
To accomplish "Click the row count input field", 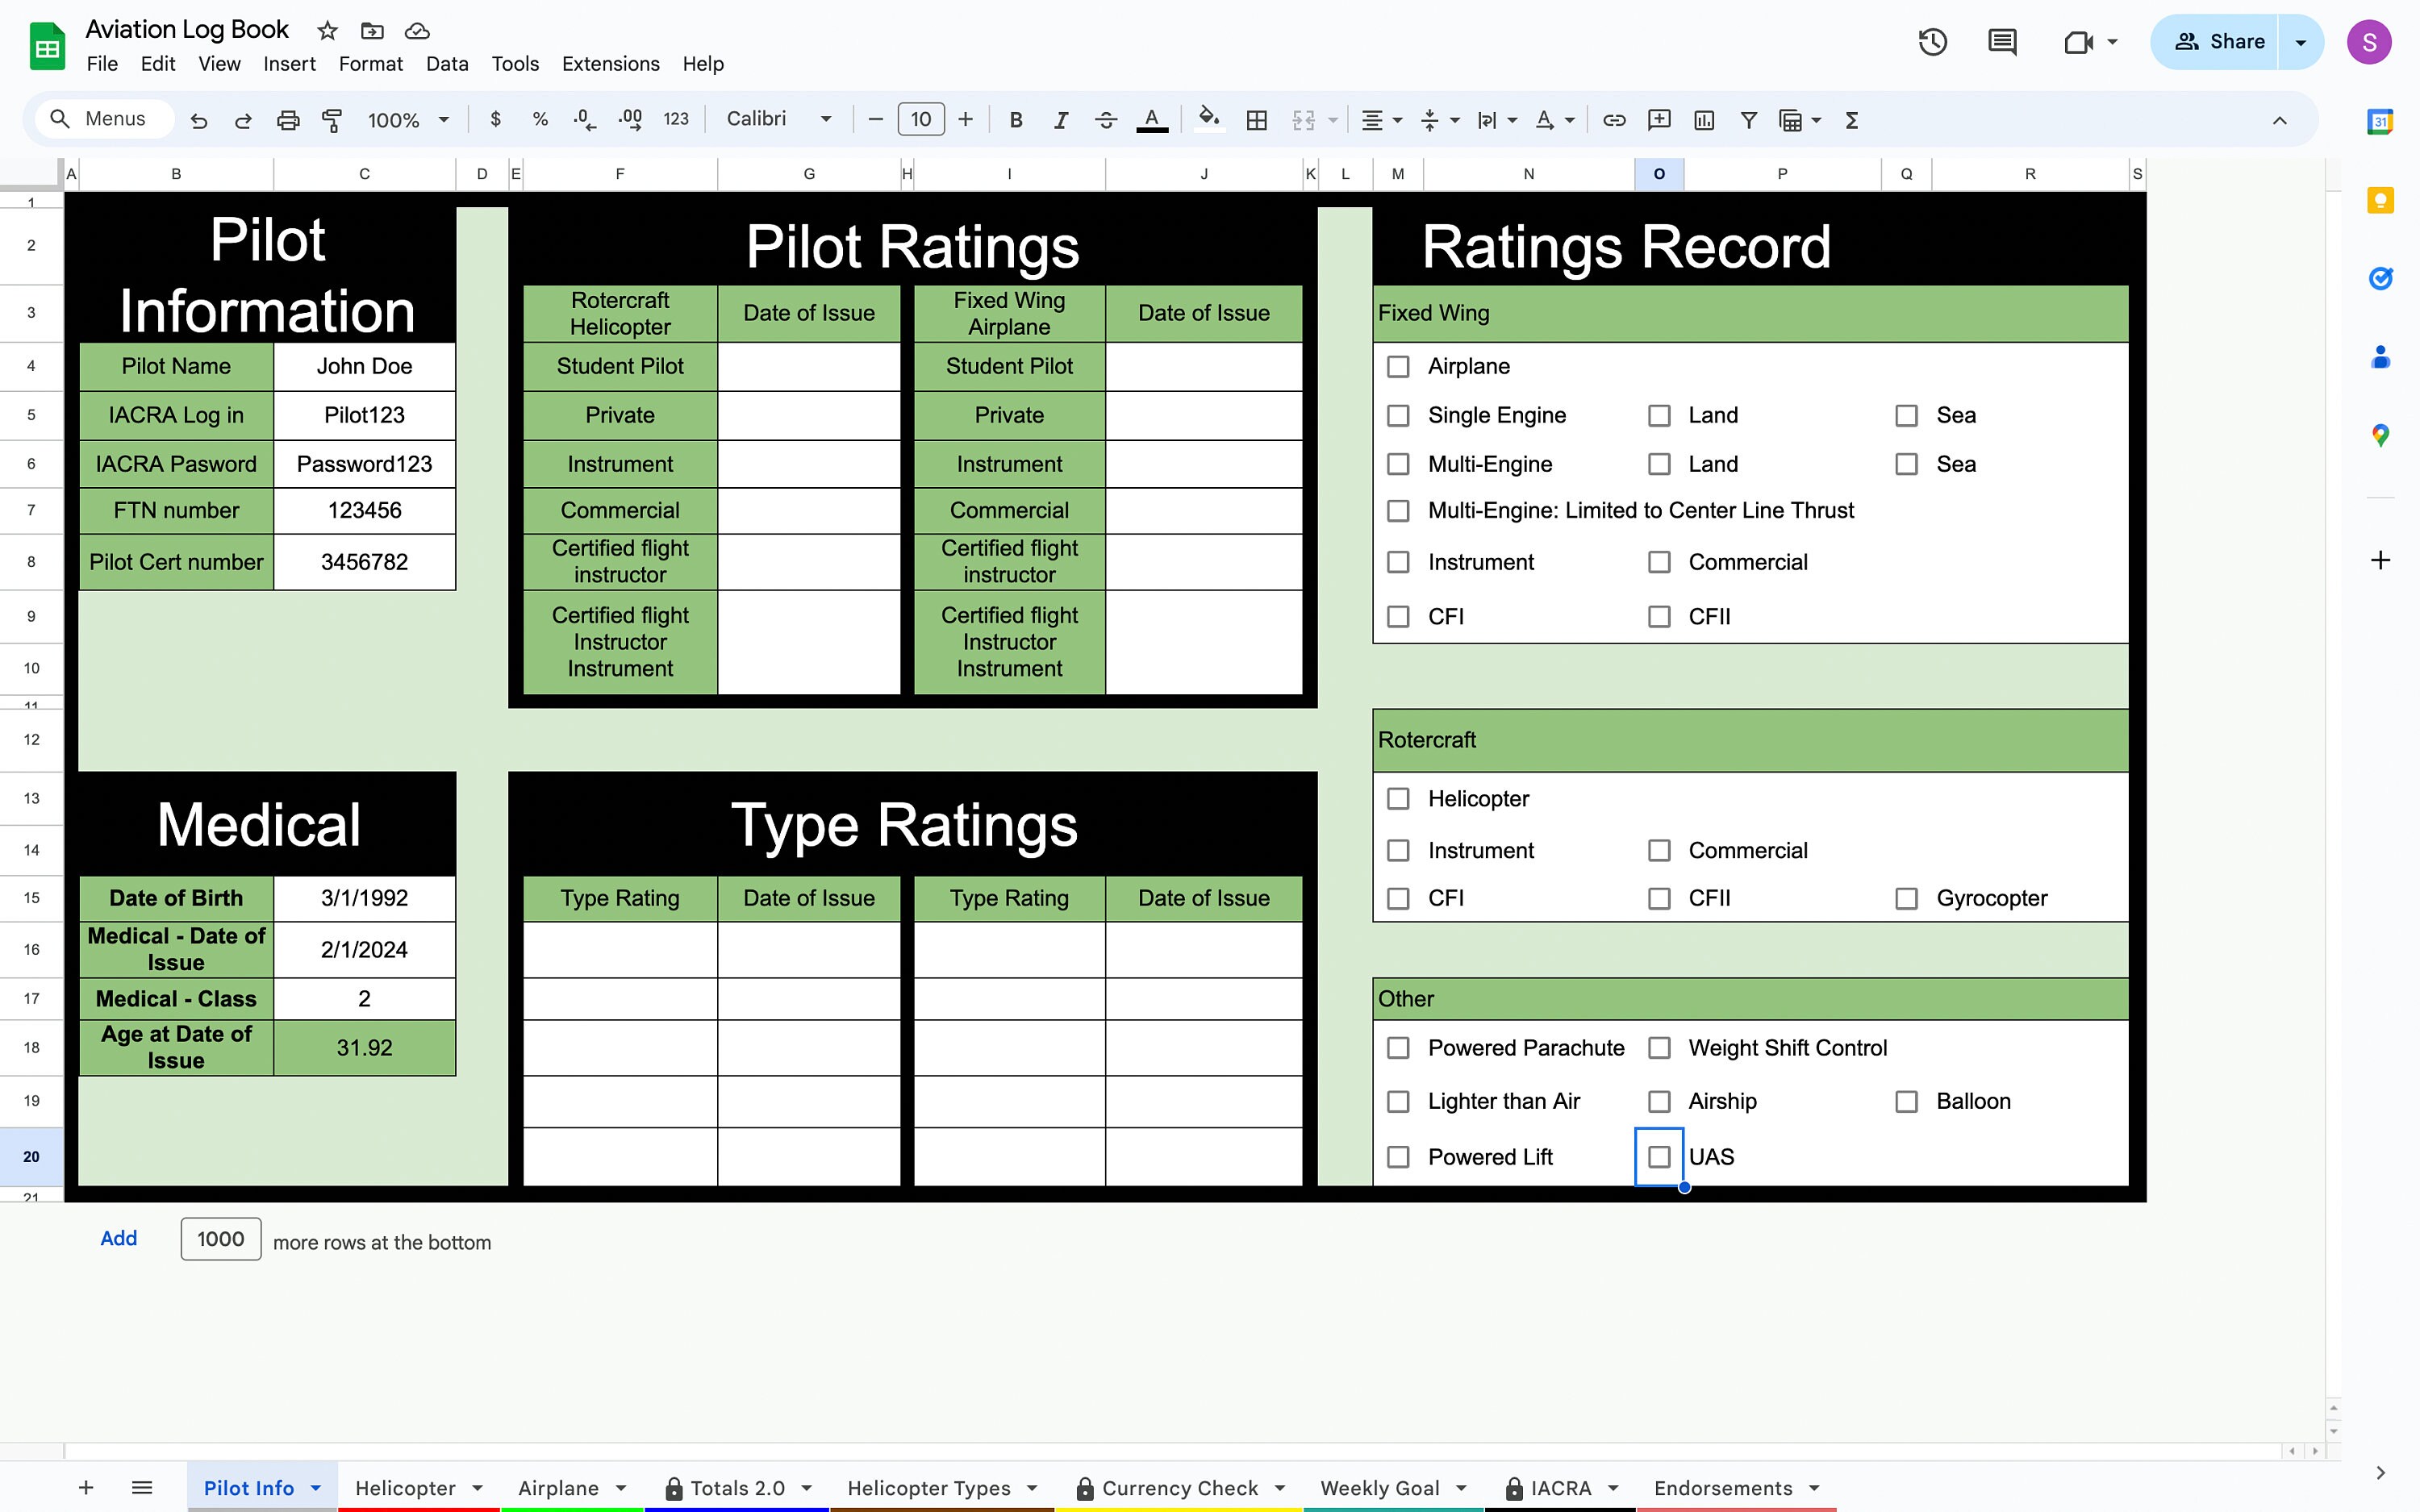I will [x=220, y=1238].
